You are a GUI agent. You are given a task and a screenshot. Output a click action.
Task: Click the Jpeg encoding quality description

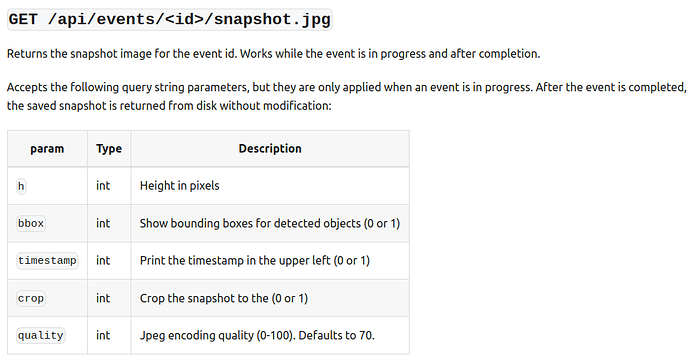coord(257,335)
